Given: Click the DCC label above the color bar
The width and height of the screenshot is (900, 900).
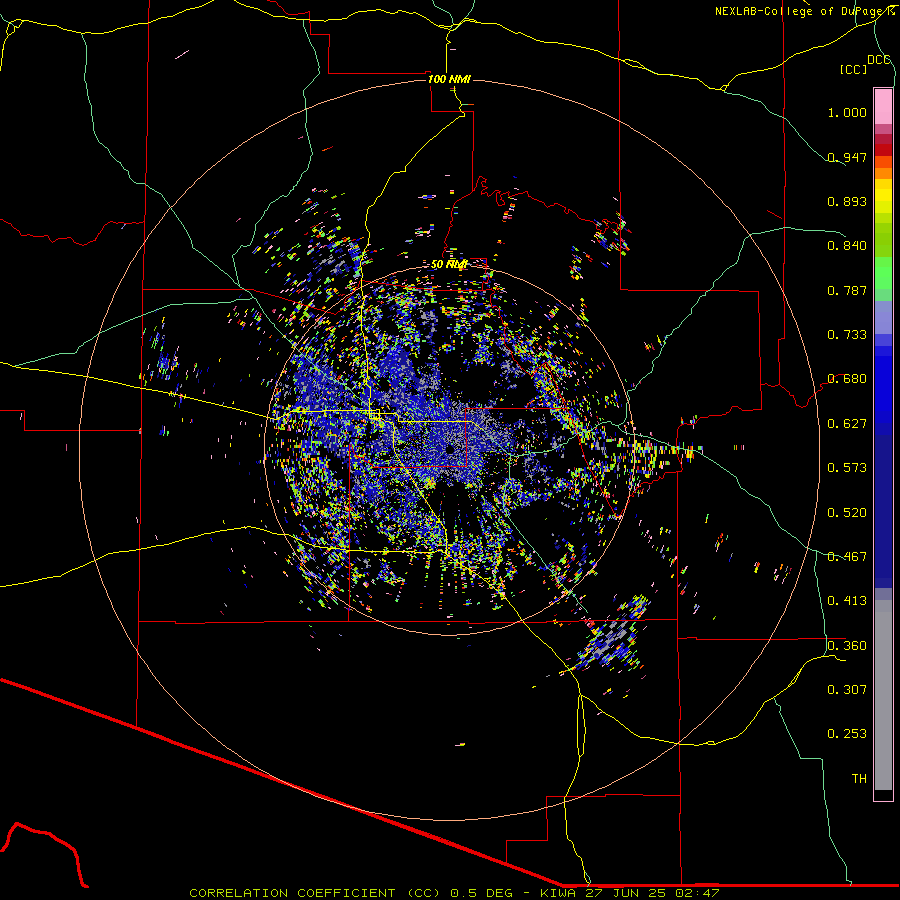Looking at the screenshot, I should pos(878,60).
